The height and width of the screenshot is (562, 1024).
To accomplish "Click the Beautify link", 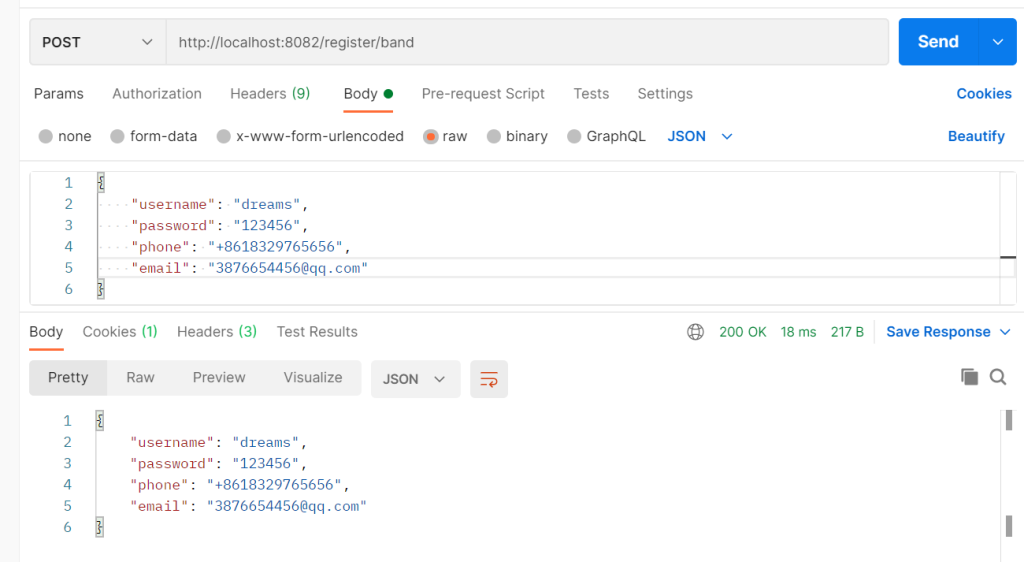I will tap(976, 136).
